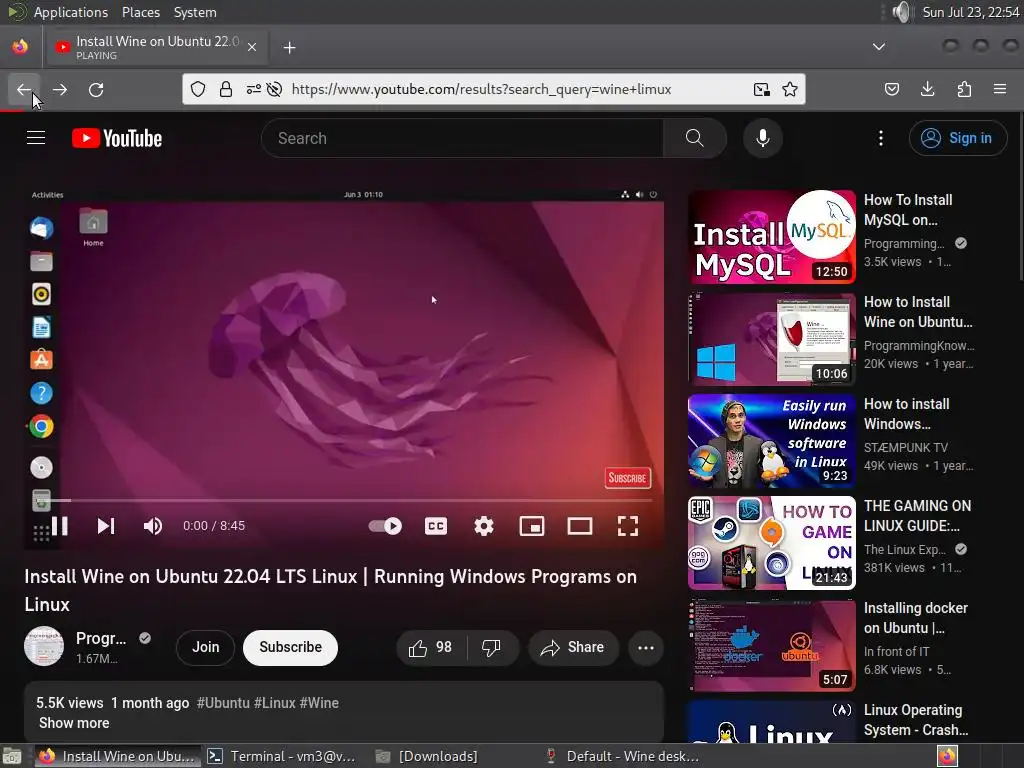Go back with the browser back arrow
This screenshot has width=1024, height=768.
point(24,89)
